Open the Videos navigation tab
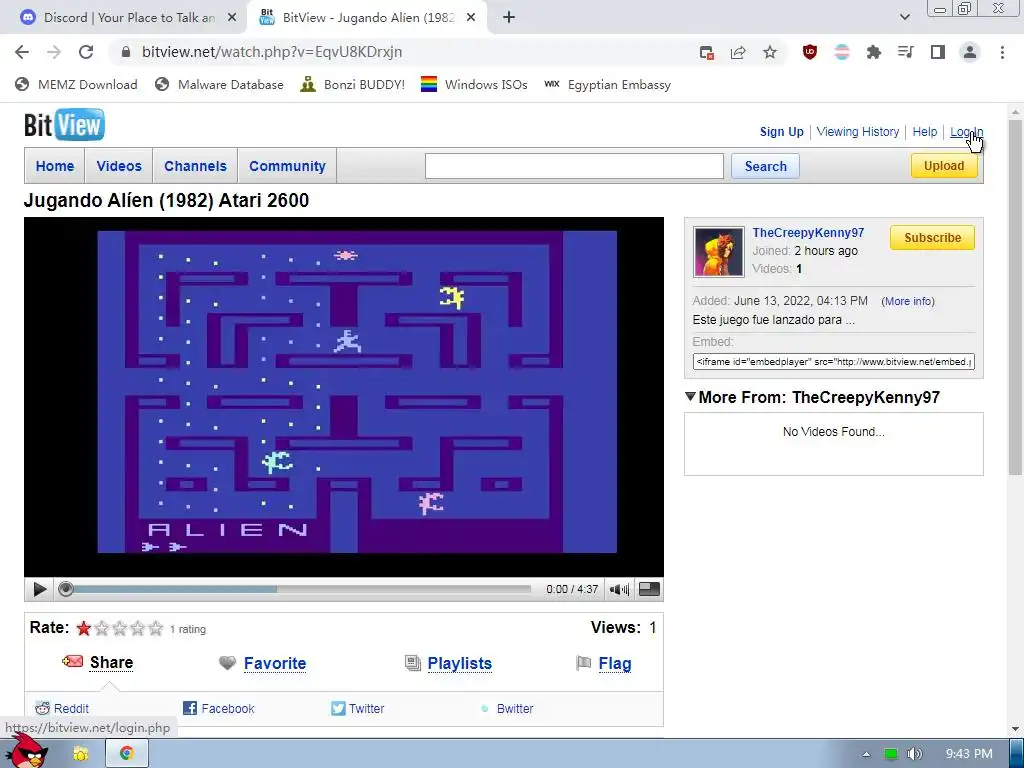 coord(119,166)
